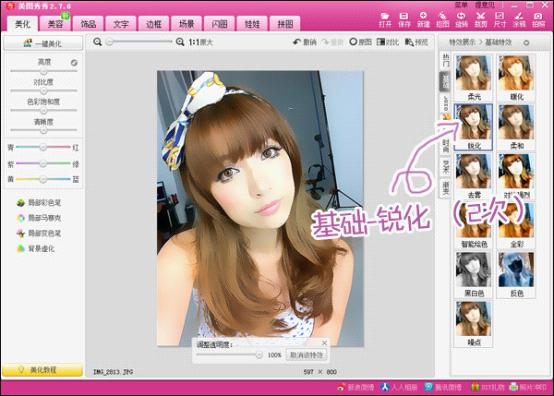Viewport: 554px width, 396px height.
Task: Click the 色彩饱和度 saturation slider handle
Action: [43, 111]
